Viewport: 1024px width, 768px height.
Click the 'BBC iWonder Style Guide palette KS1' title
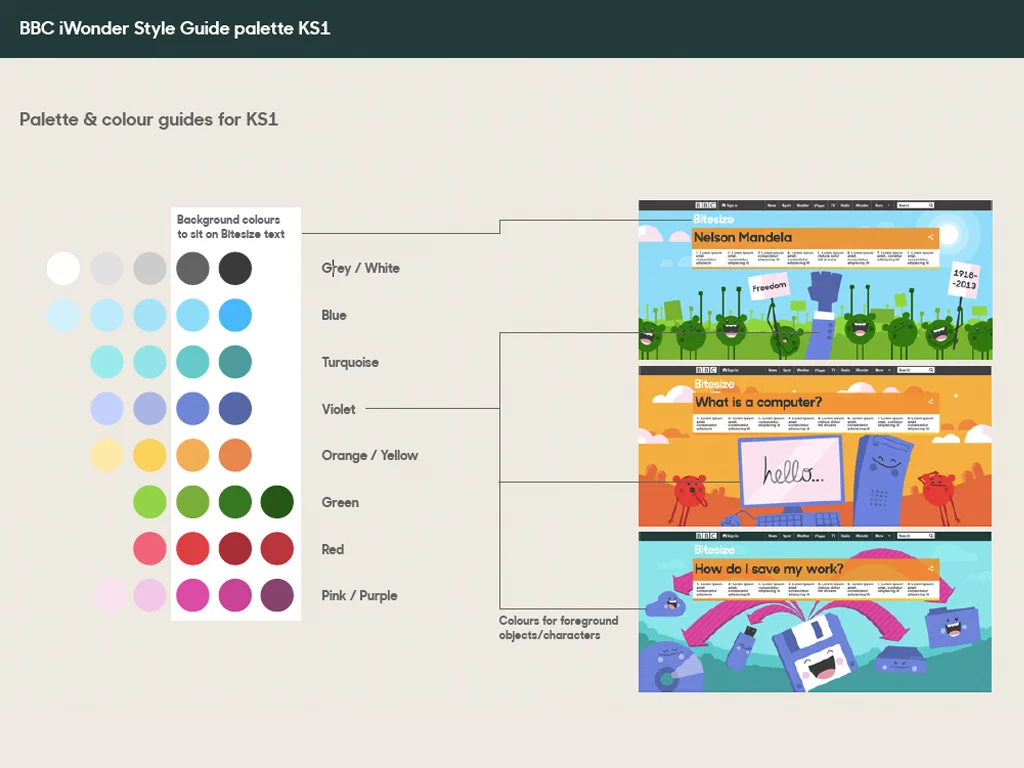175,29
